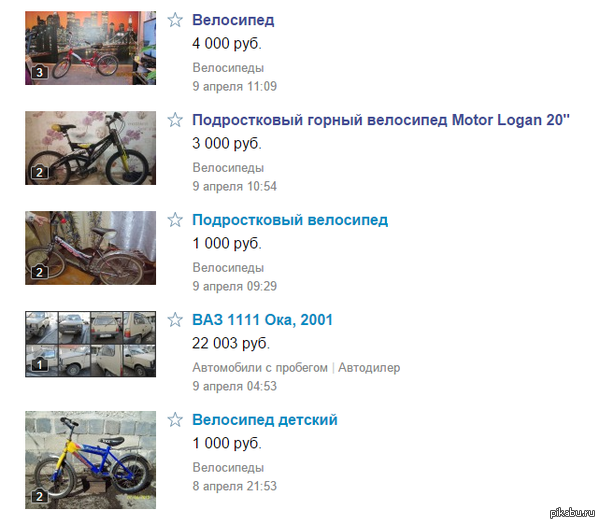Favorite the 4 000 руб. Велосипед listing star
The height and width of the screenshot is (524, 600).
point(175,20)
